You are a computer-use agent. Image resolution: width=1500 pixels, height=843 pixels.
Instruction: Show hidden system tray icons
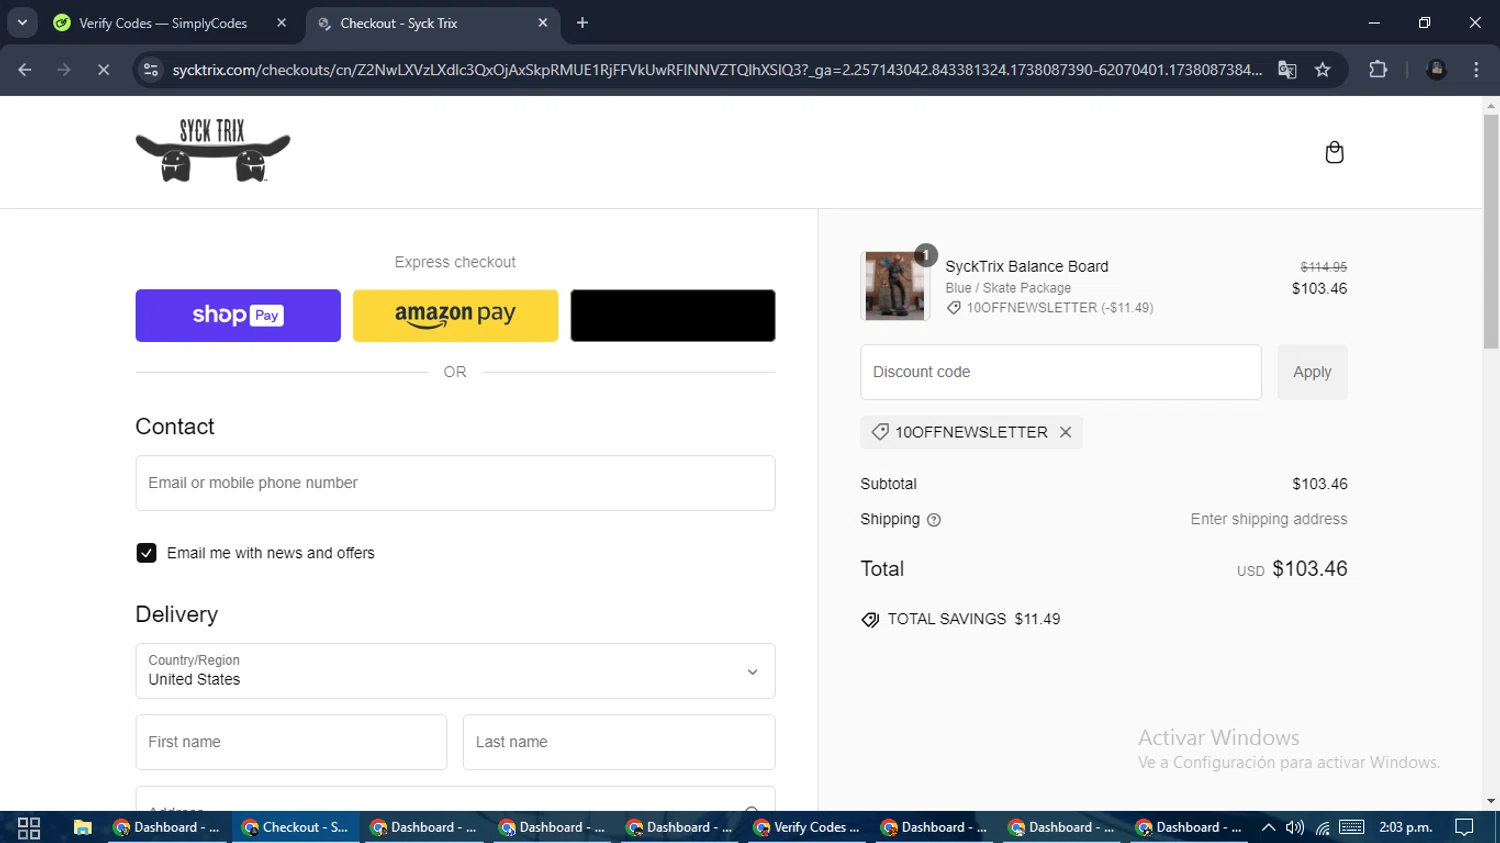pos(1268,828)
